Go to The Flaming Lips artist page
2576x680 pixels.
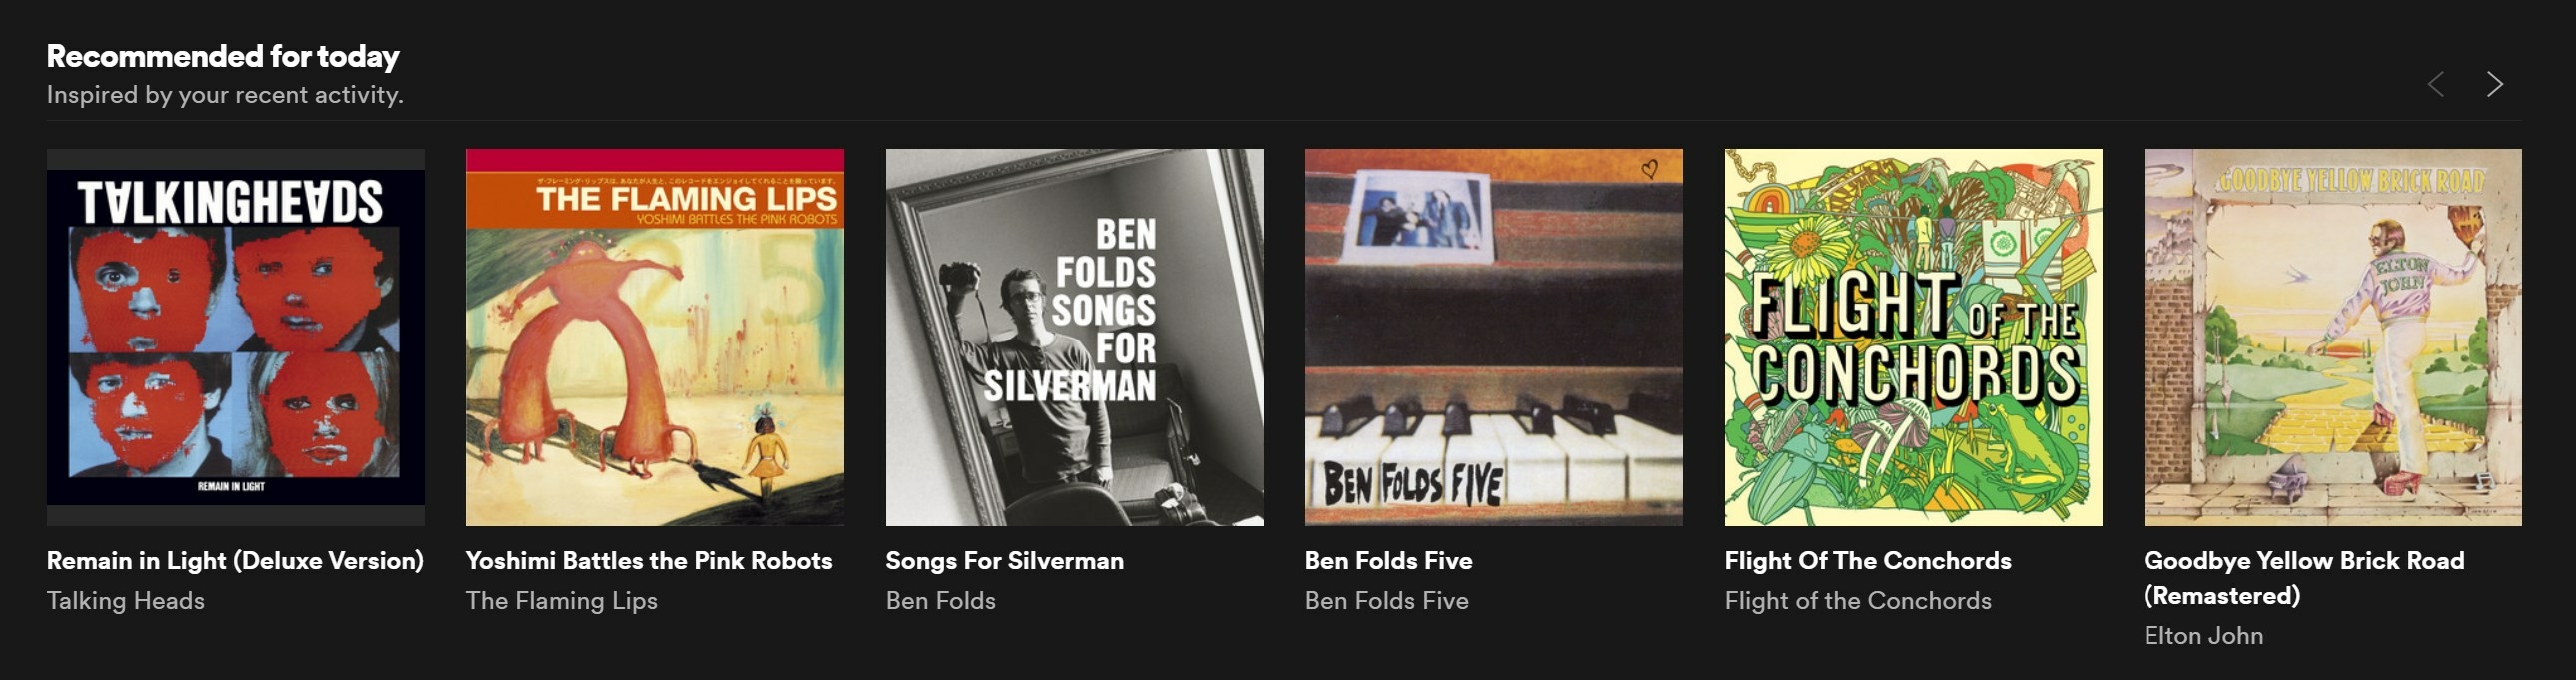point(562,601)
